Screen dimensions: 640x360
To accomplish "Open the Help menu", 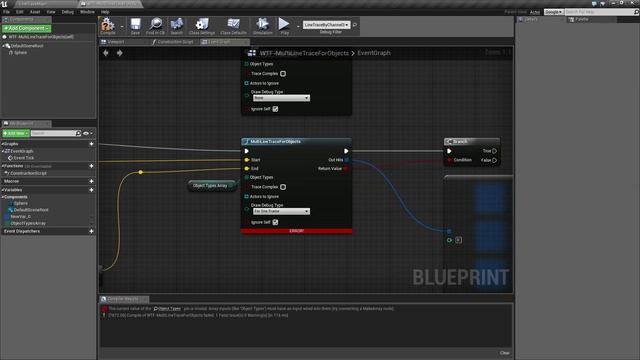I will [105, 12].
